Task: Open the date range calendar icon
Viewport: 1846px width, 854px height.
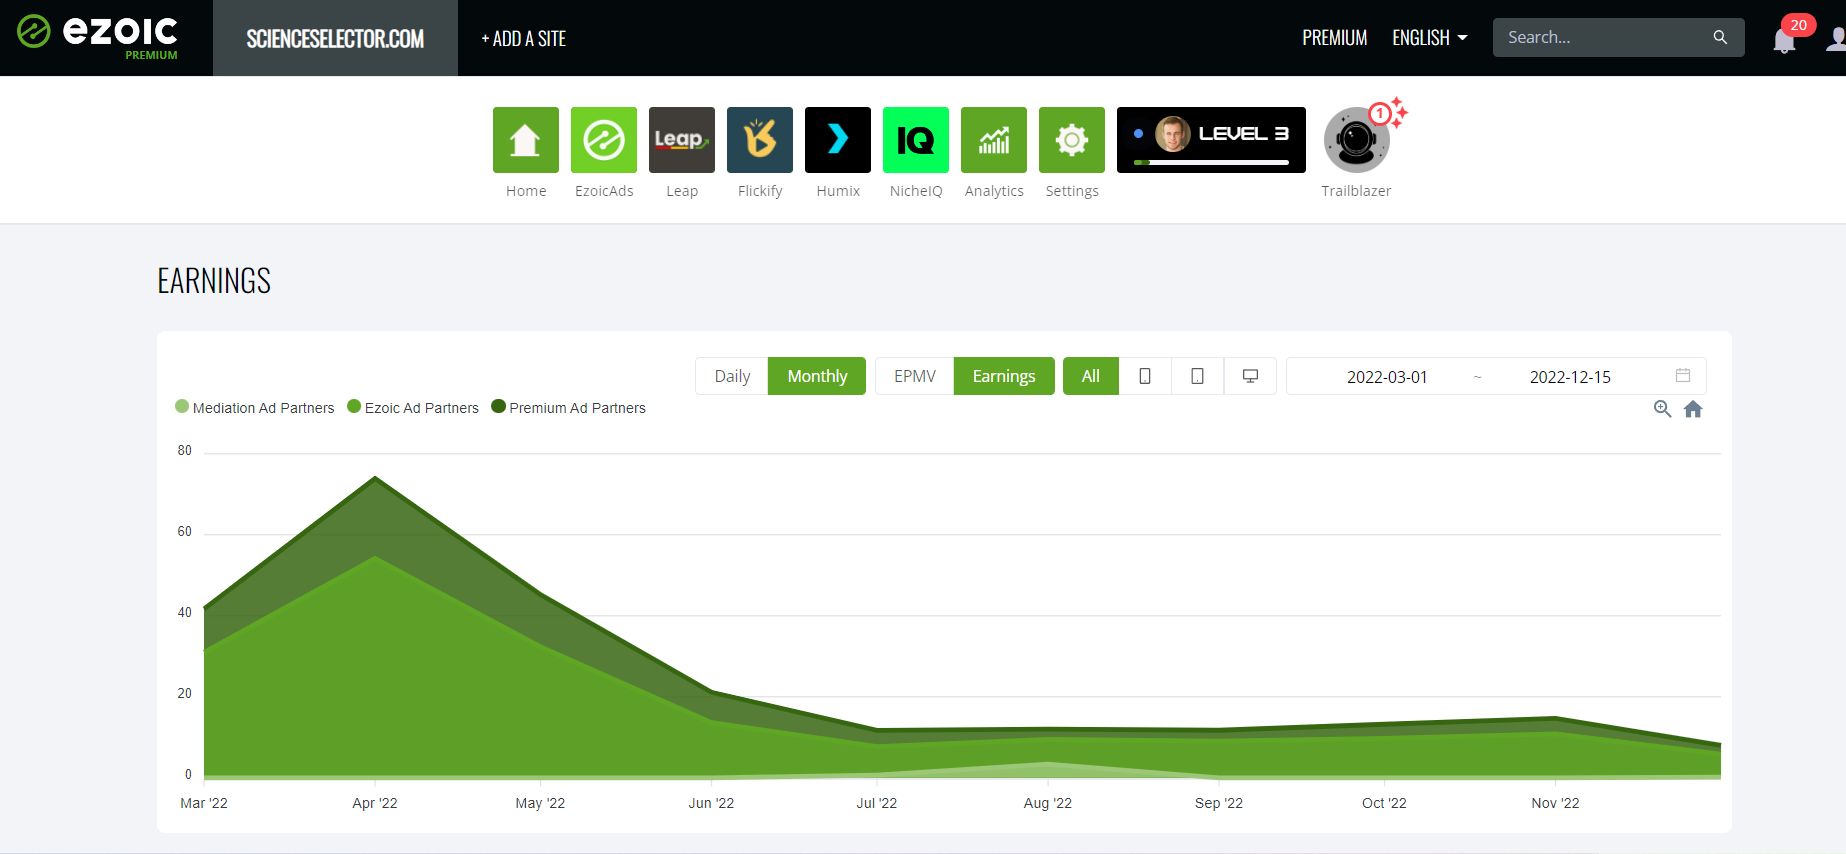Action: click(x=1683, y=376)
